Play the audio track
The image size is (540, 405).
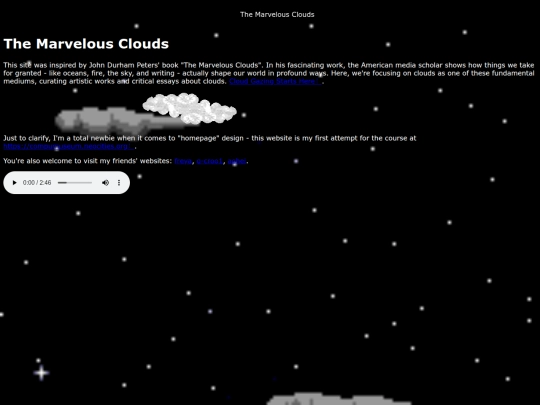click(x=14, y=183)
